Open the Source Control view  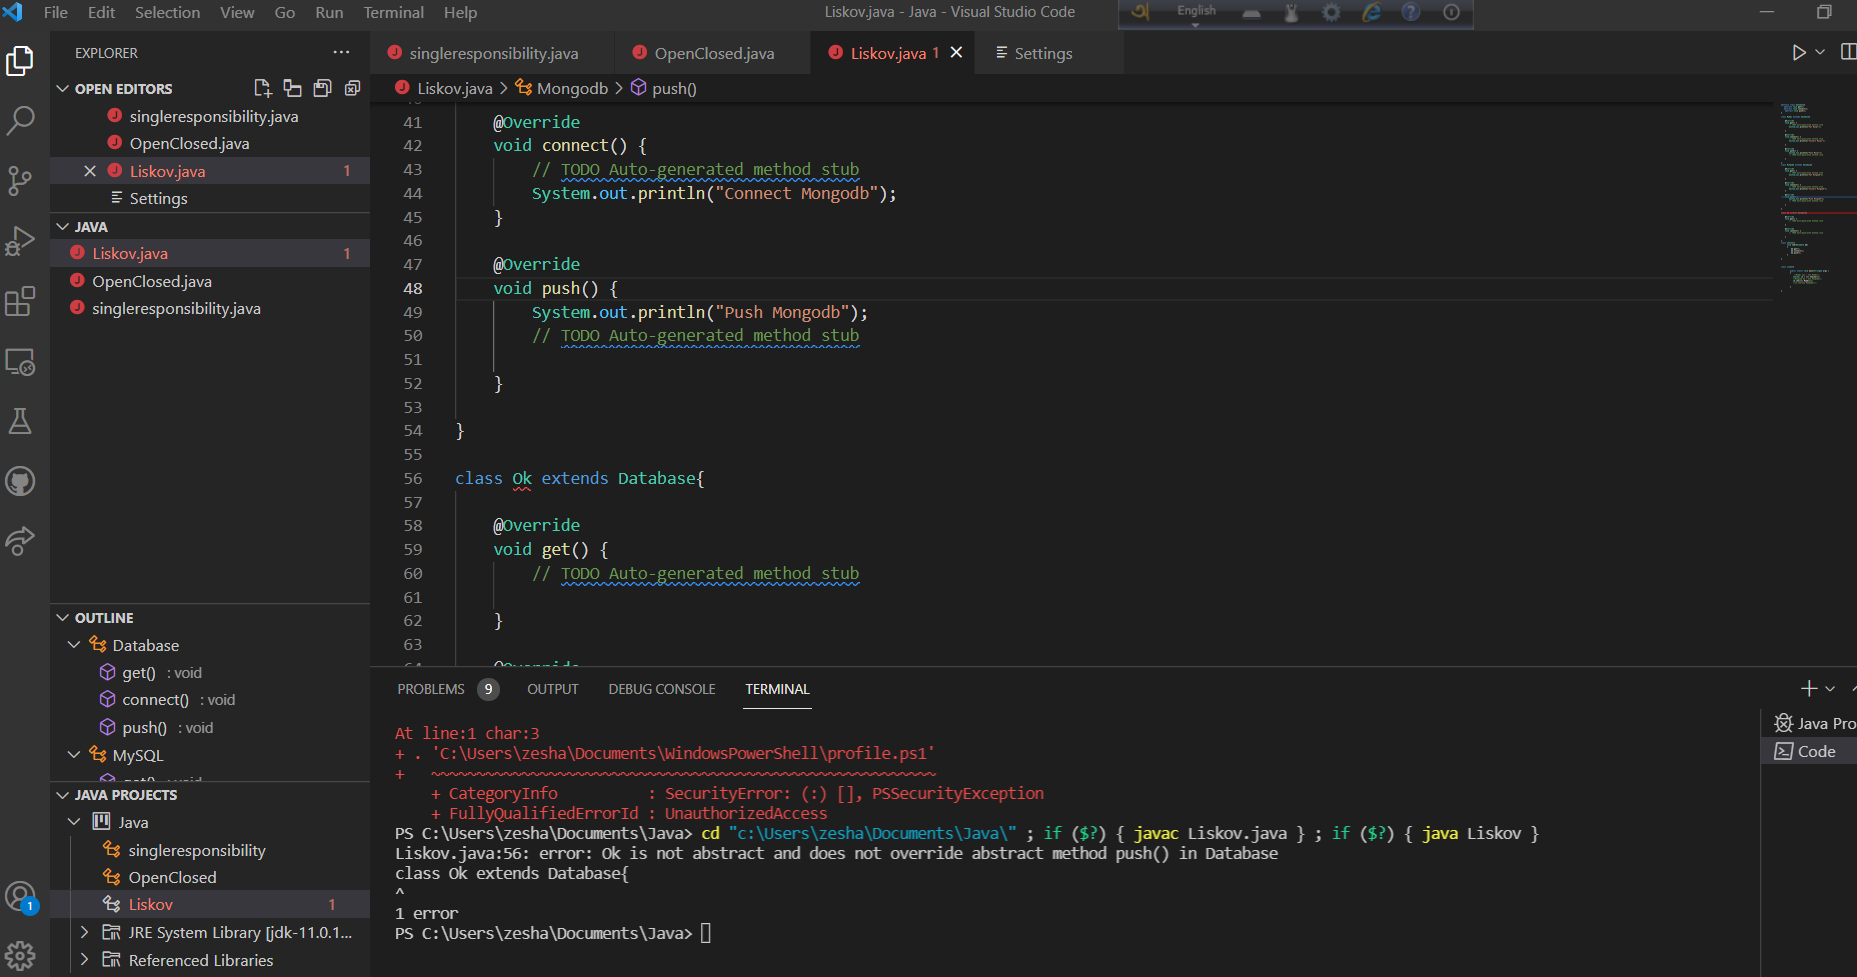click(x=20, y=180)
